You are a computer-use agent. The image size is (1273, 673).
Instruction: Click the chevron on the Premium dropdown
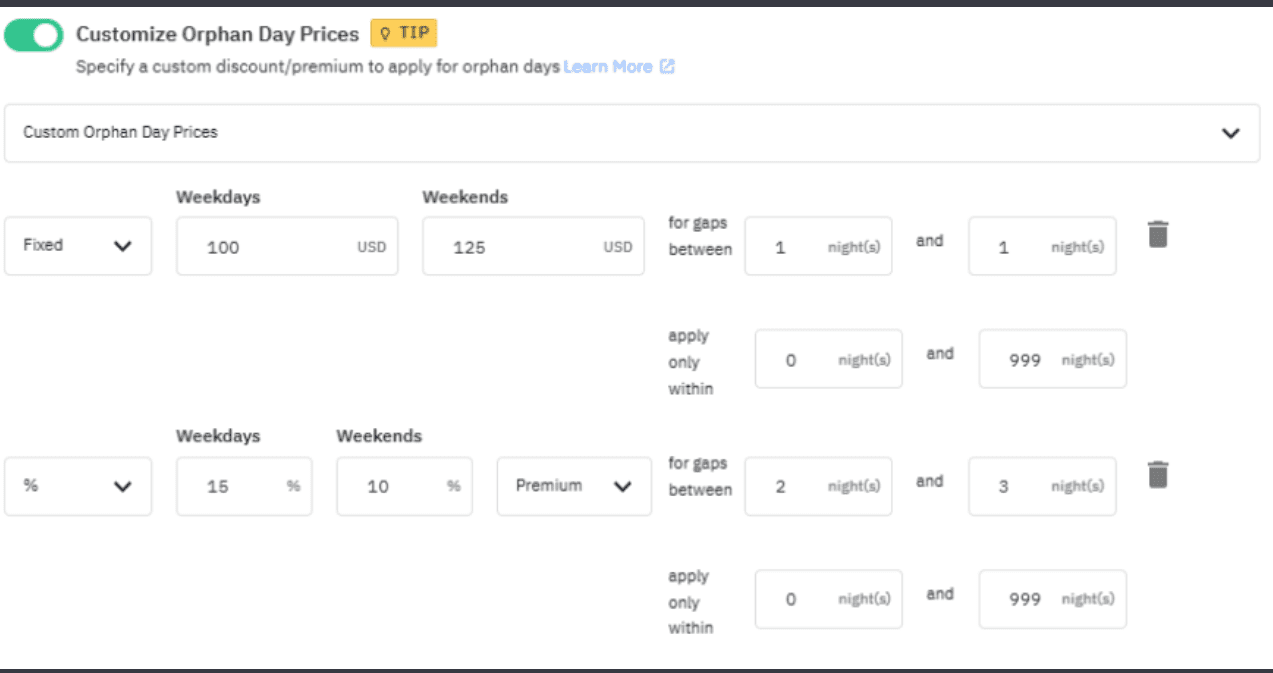(x=621, y=487)
